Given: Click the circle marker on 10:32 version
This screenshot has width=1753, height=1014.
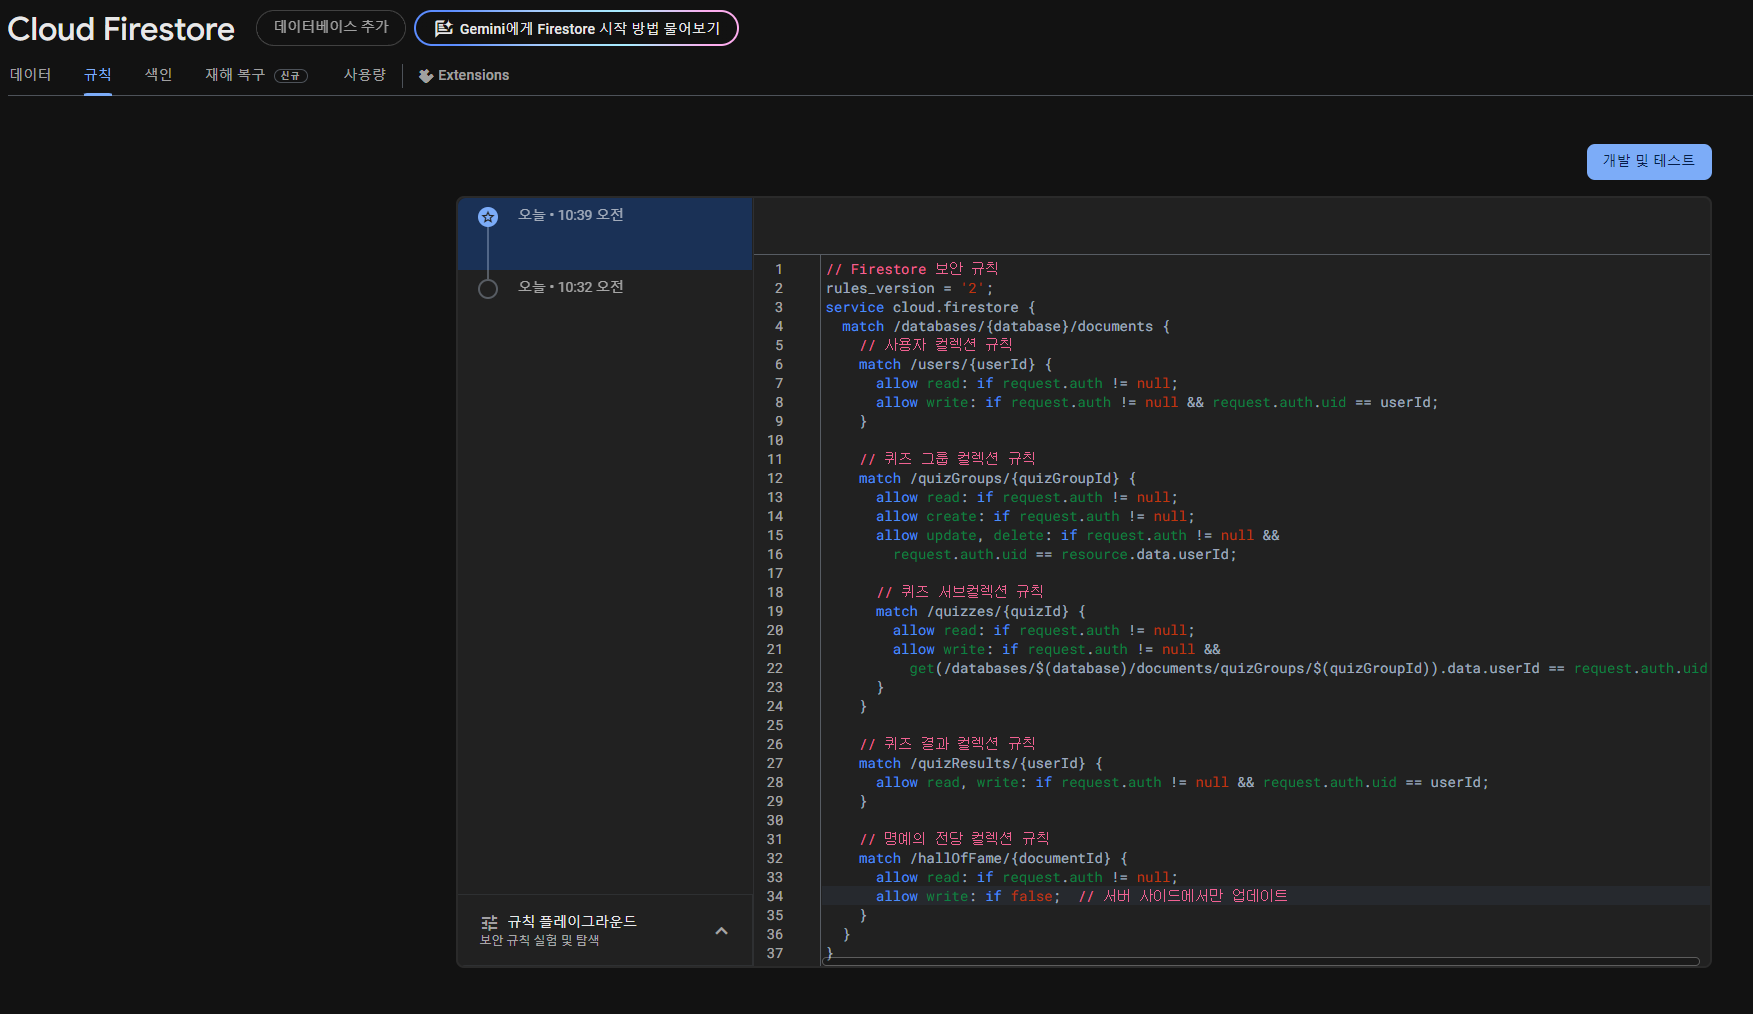Looking at the screenshot, I should pos(488,289).
